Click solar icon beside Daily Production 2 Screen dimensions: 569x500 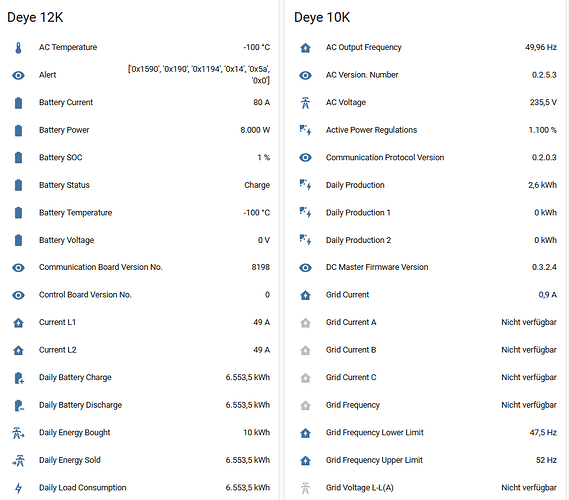point(306,240)
